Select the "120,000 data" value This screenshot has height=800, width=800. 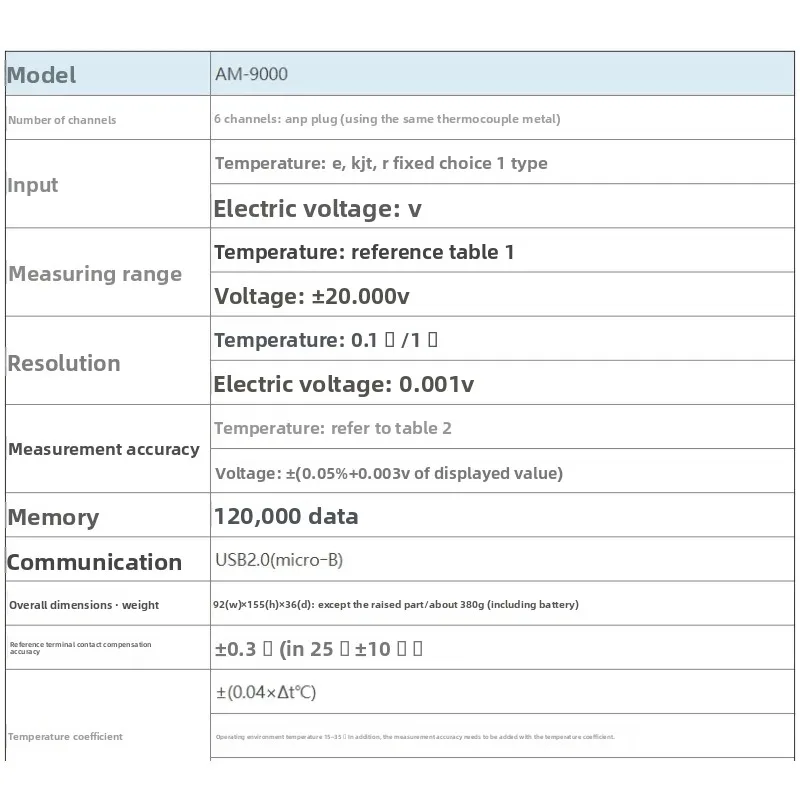[286, 517]
